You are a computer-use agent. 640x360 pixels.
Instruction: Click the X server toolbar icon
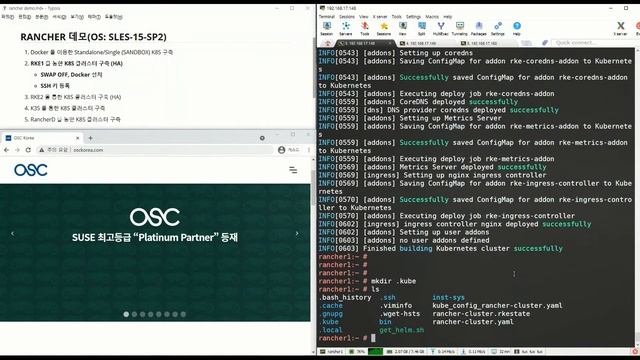[x=620, y=29]
